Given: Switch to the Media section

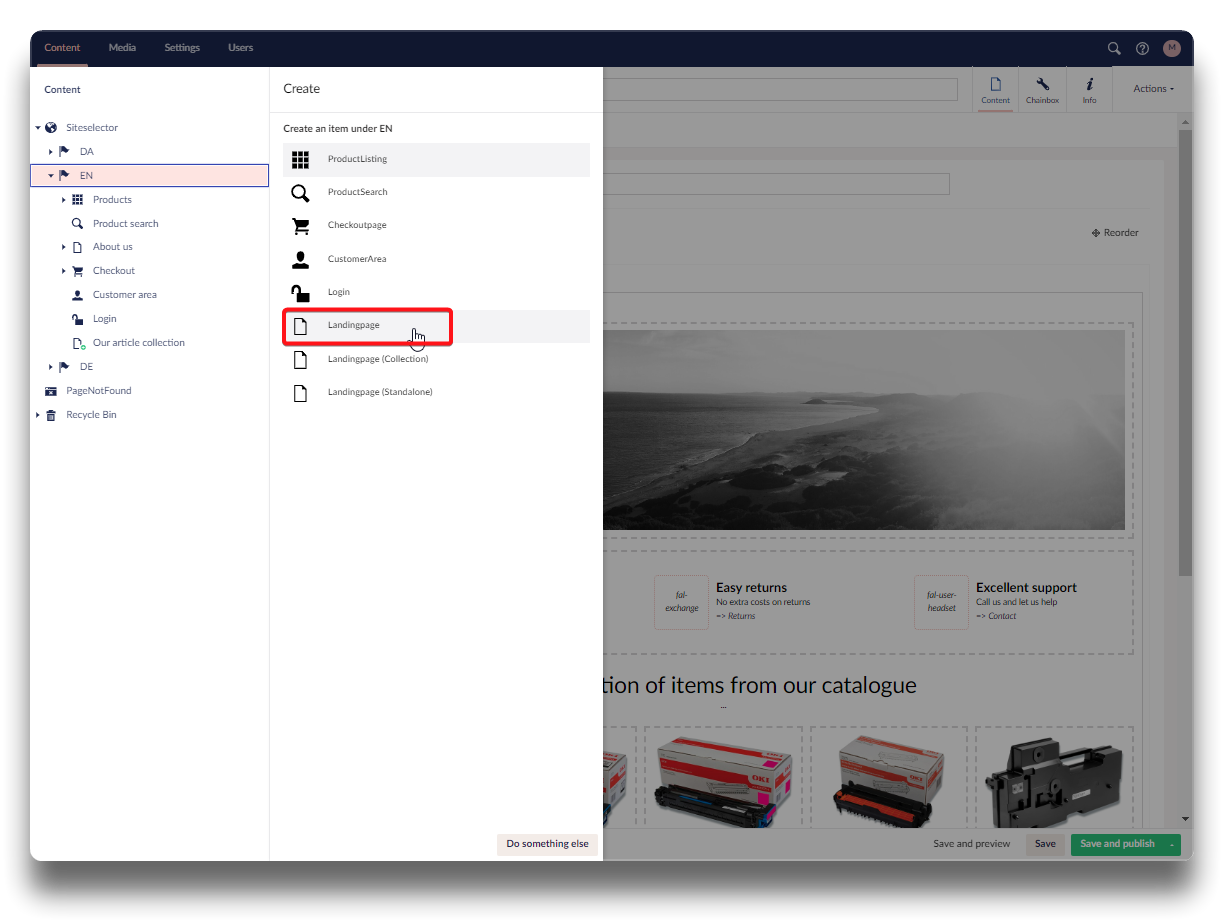Looking at the screenshot, I should click(x=122, y=48).
